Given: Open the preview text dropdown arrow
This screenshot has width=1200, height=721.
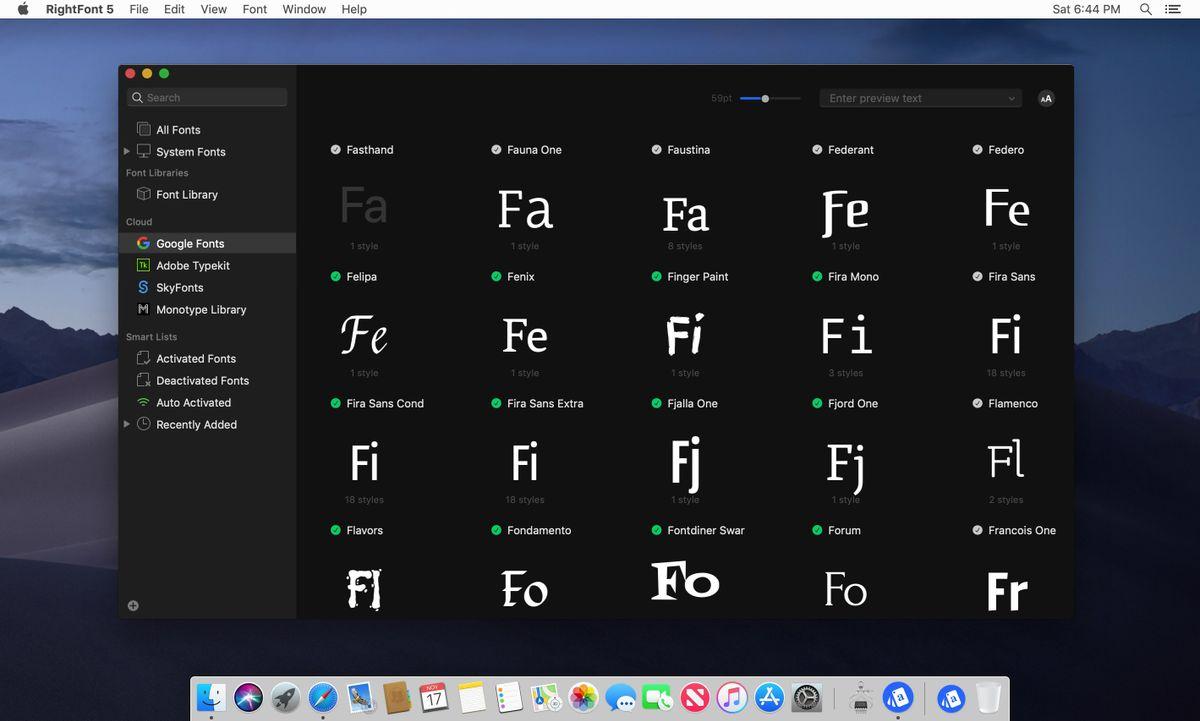Looking at the screenshot, I should [x=1011, y=98].
